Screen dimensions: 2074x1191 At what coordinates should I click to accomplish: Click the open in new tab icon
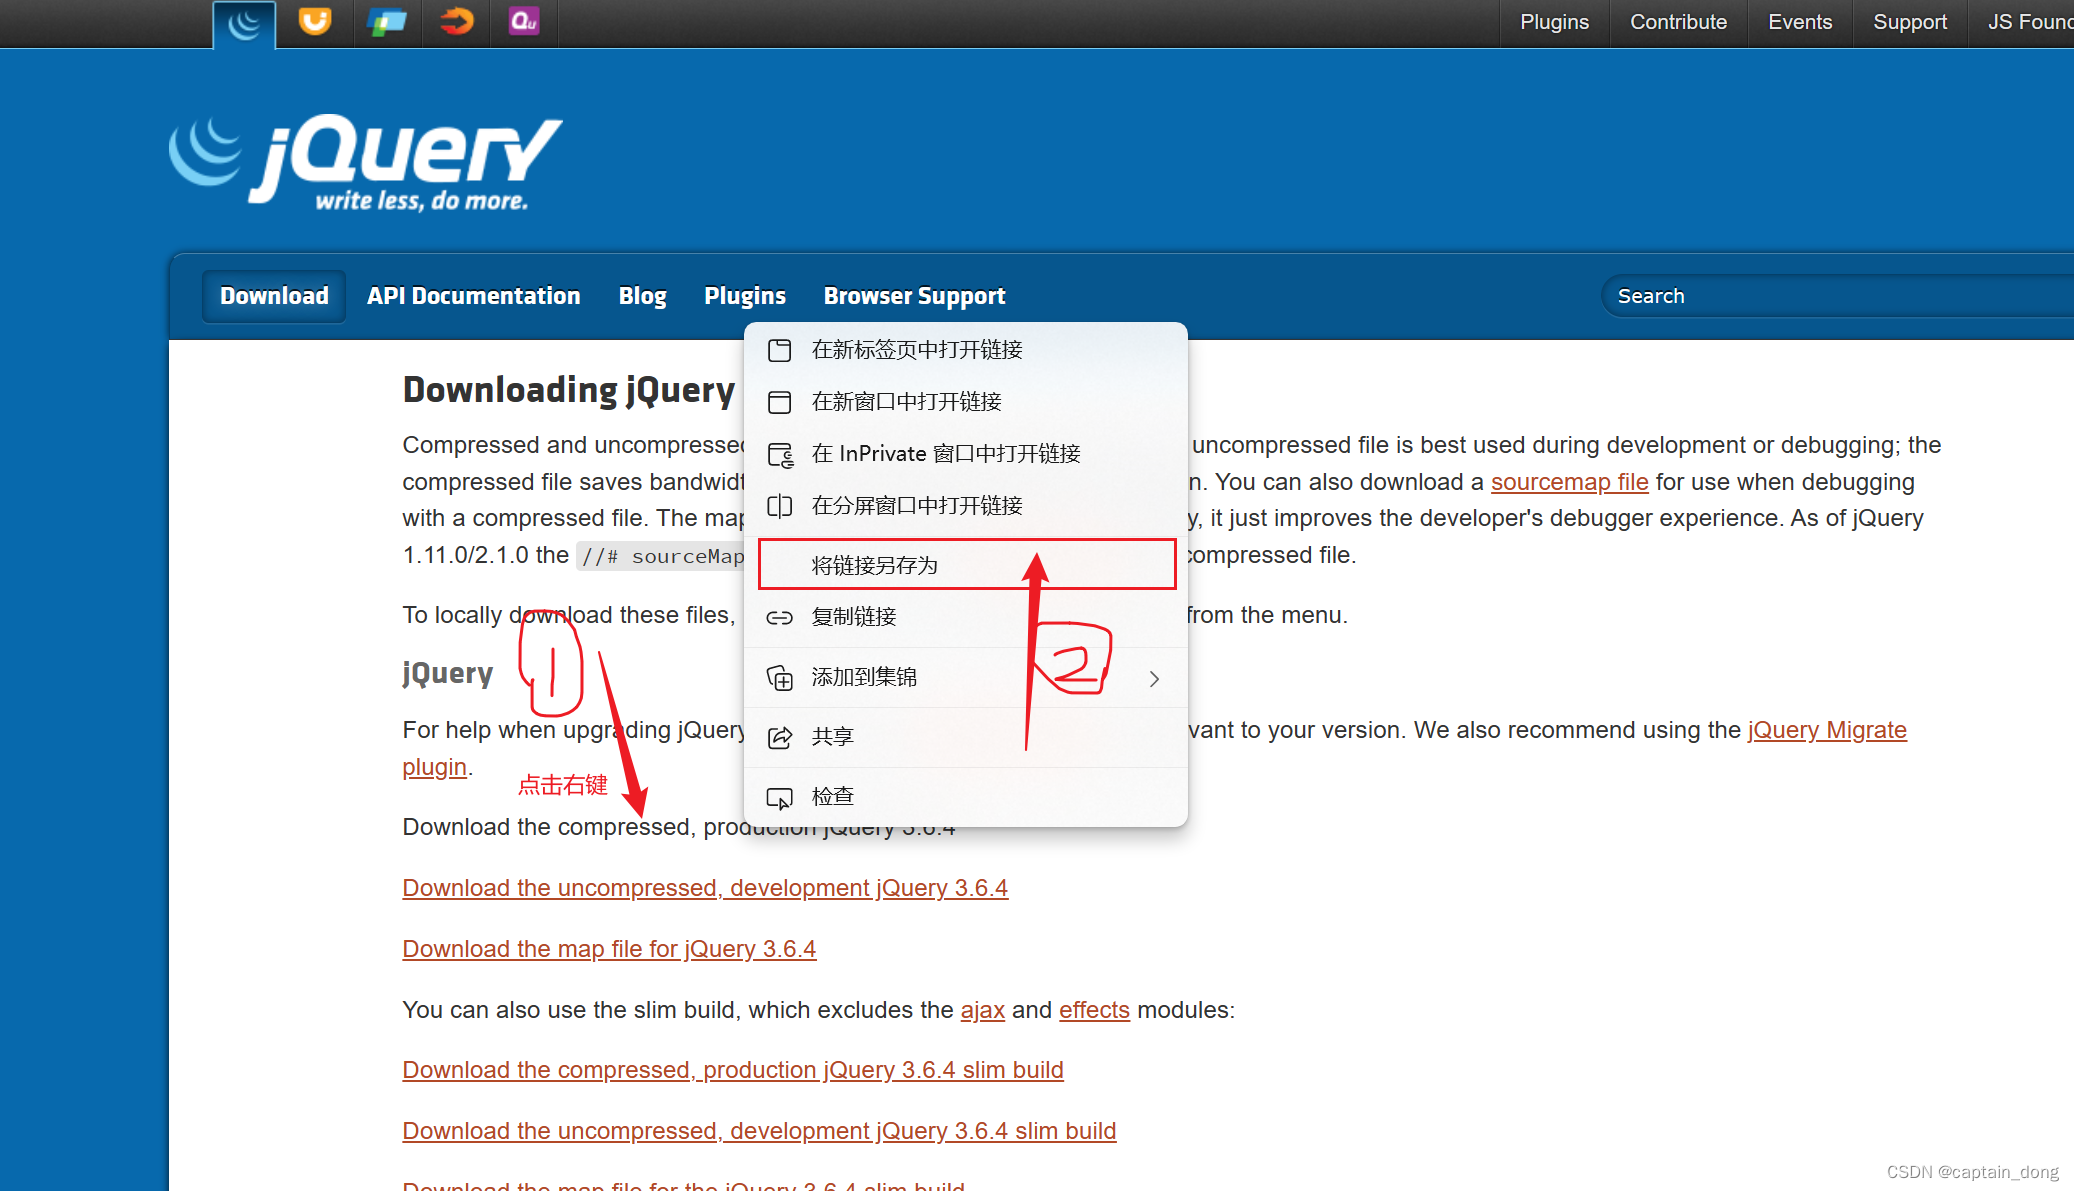tap(781, 350)
